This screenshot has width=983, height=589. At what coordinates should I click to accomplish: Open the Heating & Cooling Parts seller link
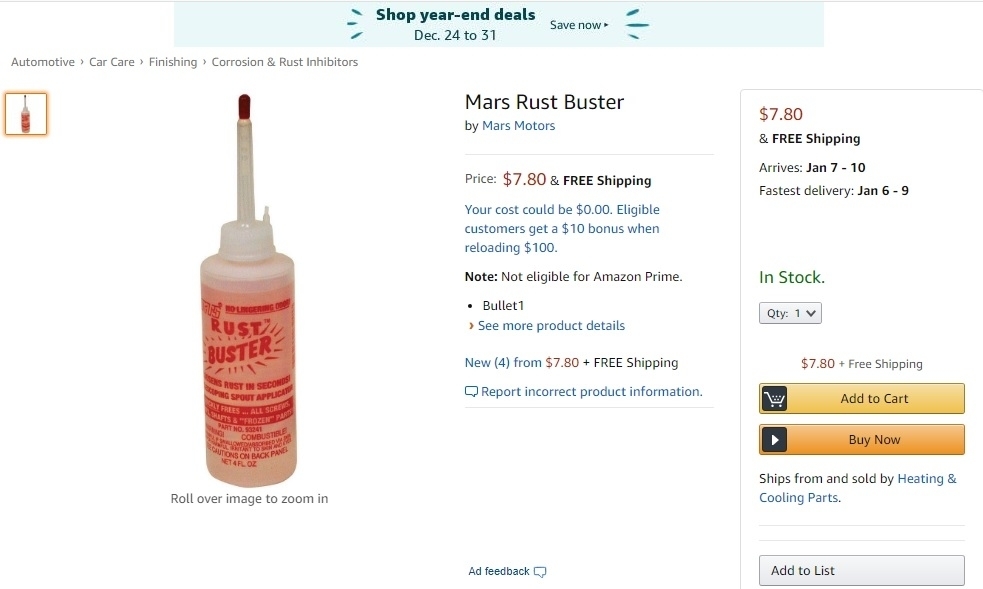click(x=857, y=488)
